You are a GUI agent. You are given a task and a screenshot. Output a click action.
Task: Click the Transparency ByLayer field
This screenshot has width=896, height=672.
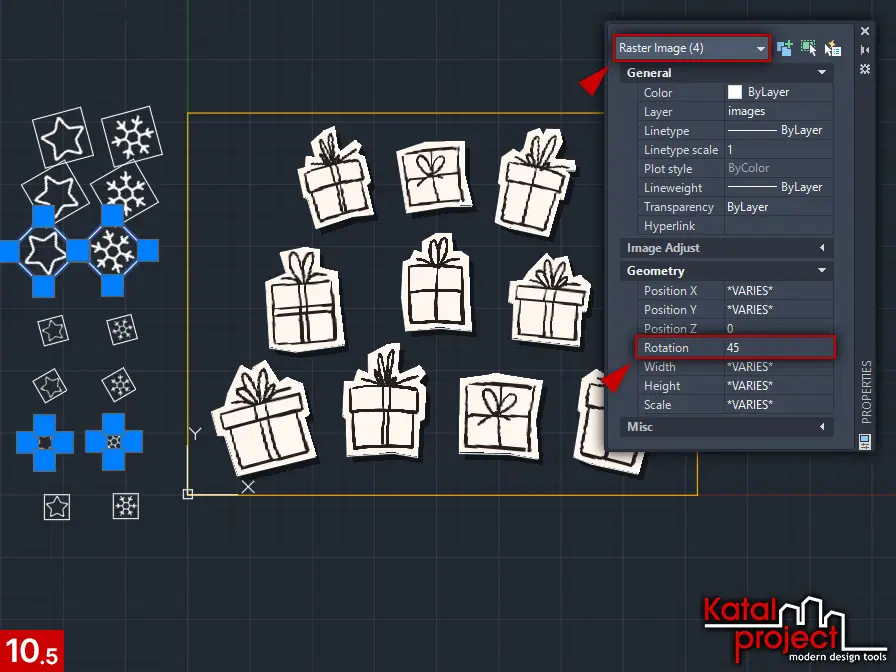tap(778, 207)
